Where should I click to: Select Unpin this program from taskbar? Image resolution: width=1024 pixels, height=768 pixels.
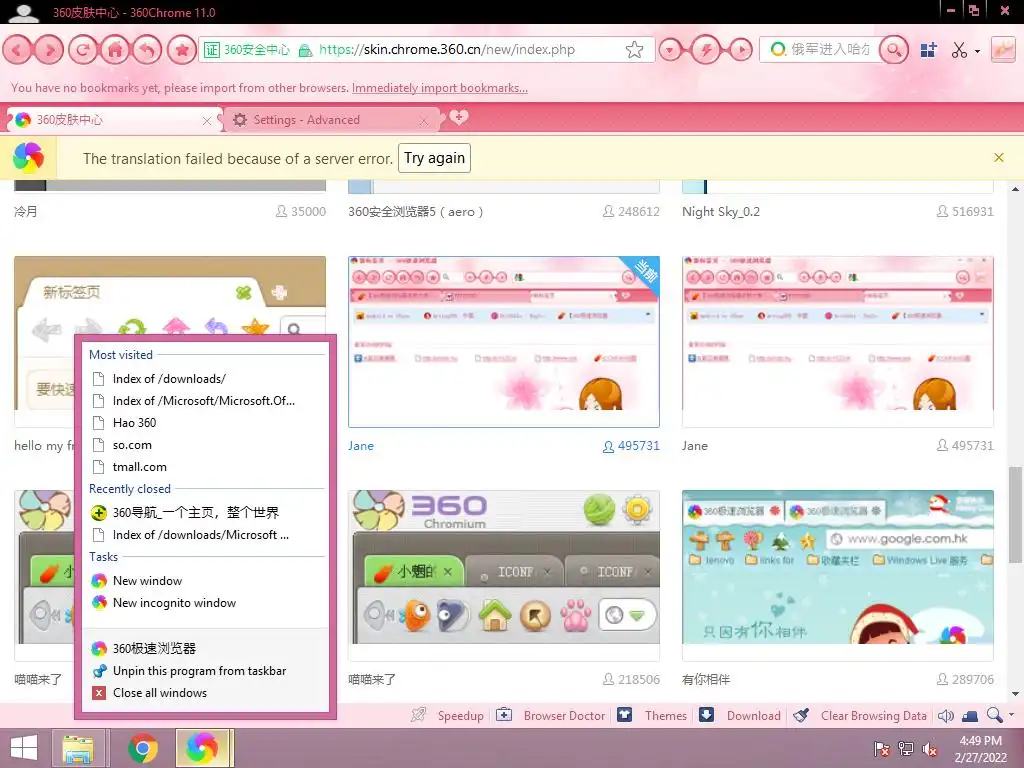205,671
